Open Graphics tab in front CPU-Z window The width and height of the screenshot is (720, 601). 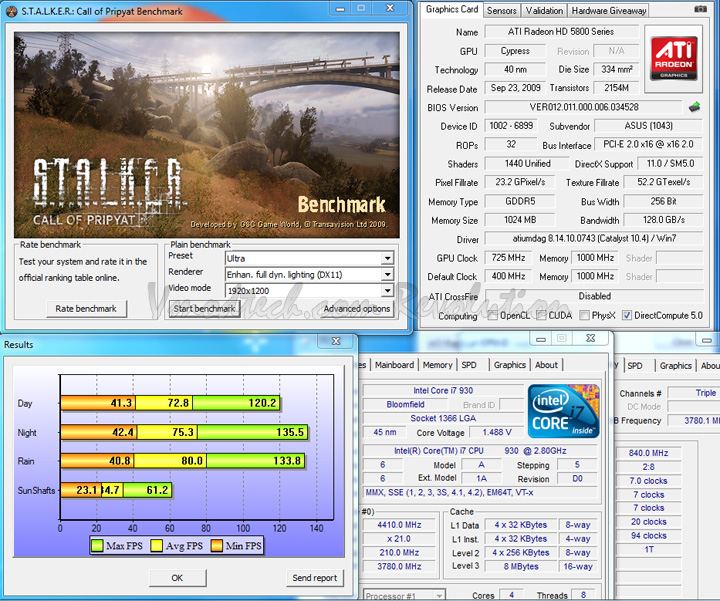click(x=510, y=365)
